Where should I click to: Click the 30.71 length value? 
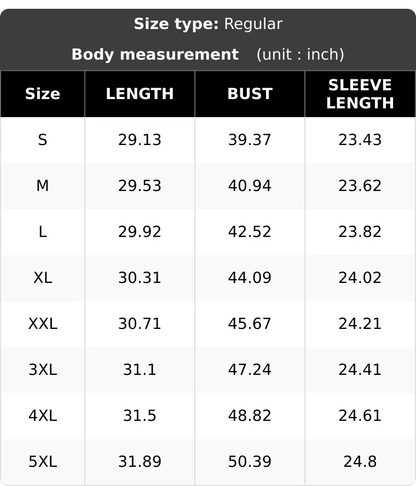tap(140, 324)
